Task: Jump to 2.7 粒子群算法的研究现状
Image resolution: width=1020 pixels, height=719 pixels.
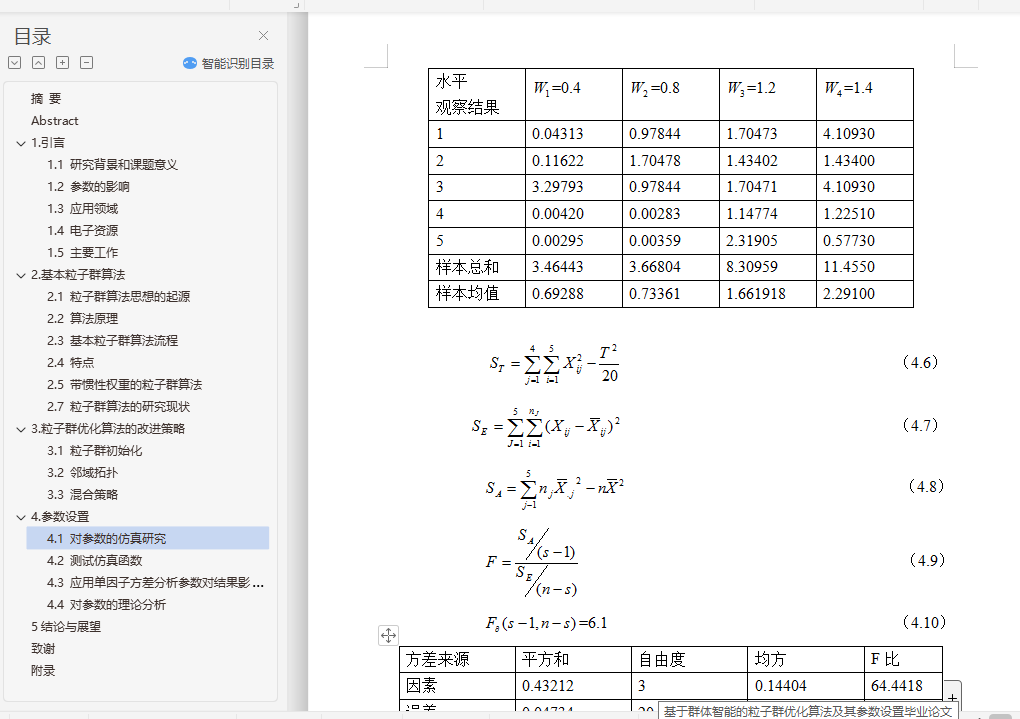Action: coord(118,407)
